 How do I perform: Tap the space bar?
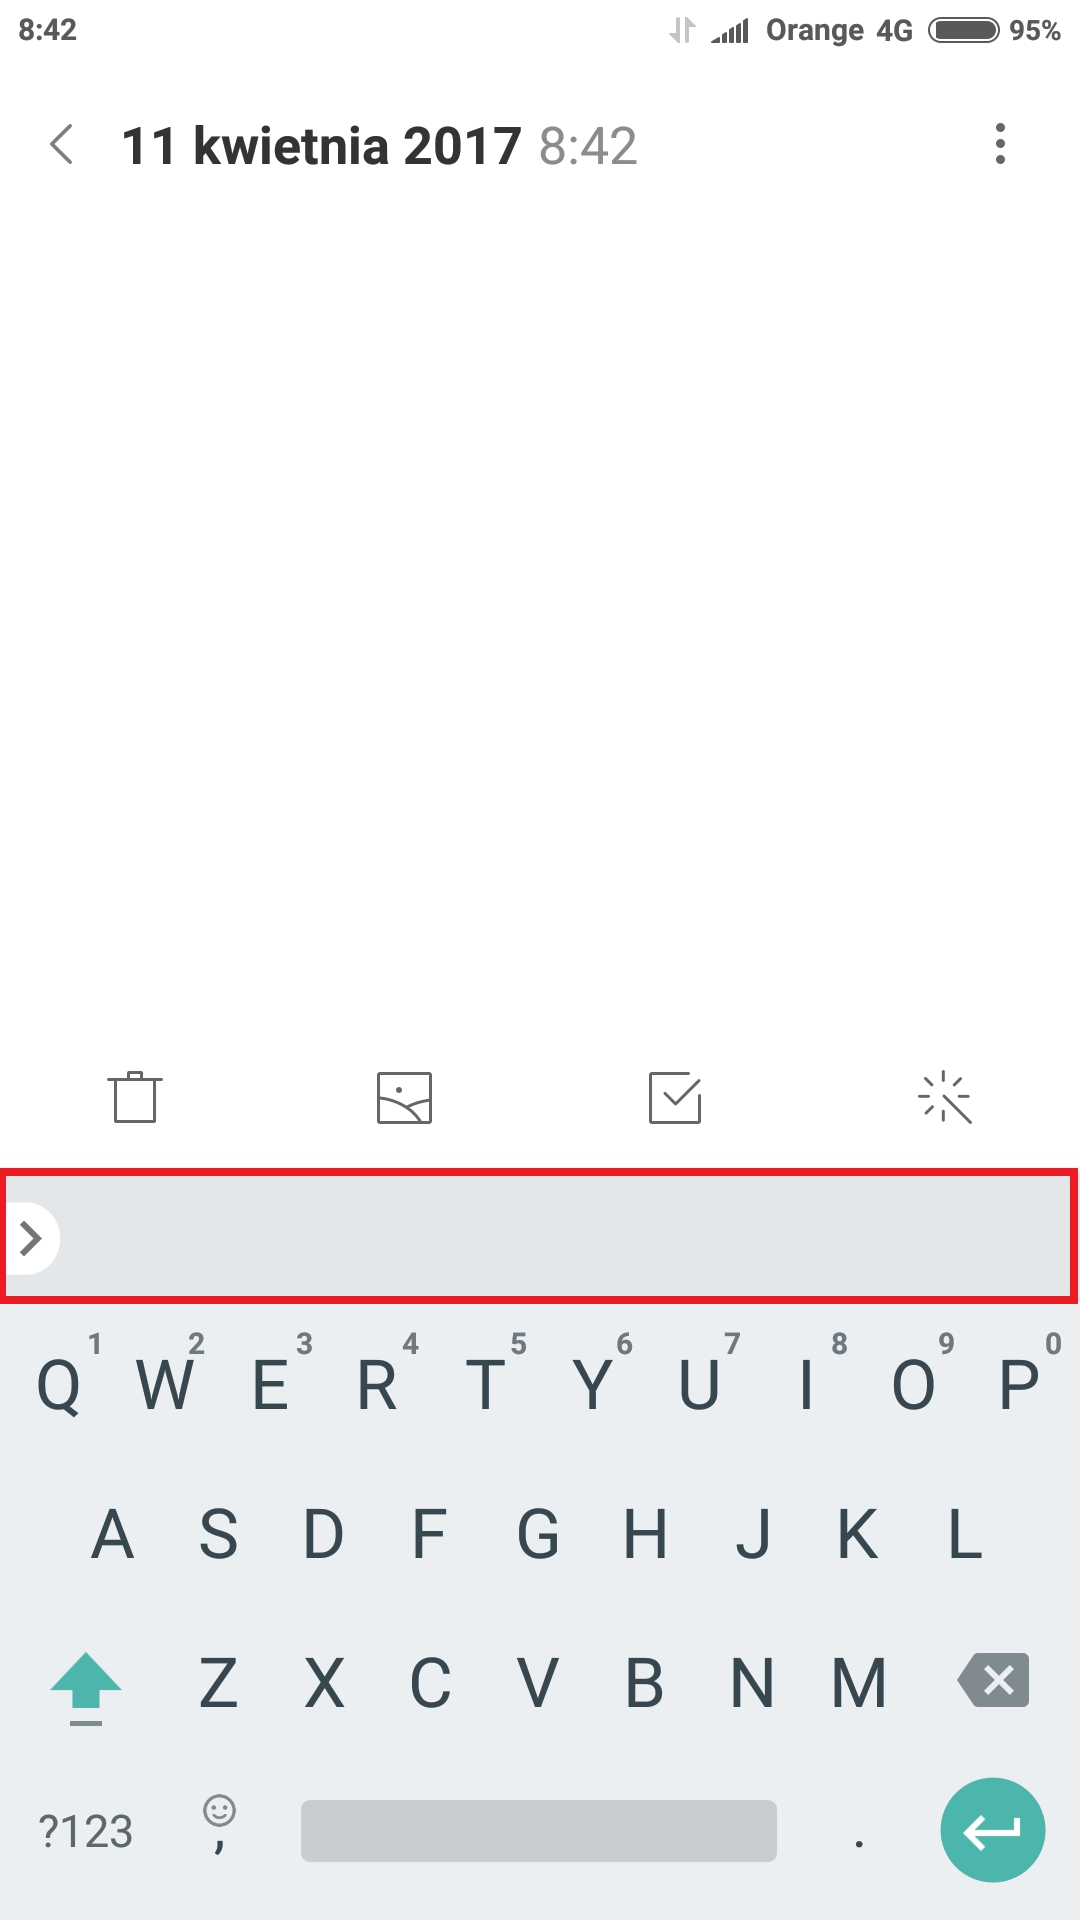tap(539, 1831)
